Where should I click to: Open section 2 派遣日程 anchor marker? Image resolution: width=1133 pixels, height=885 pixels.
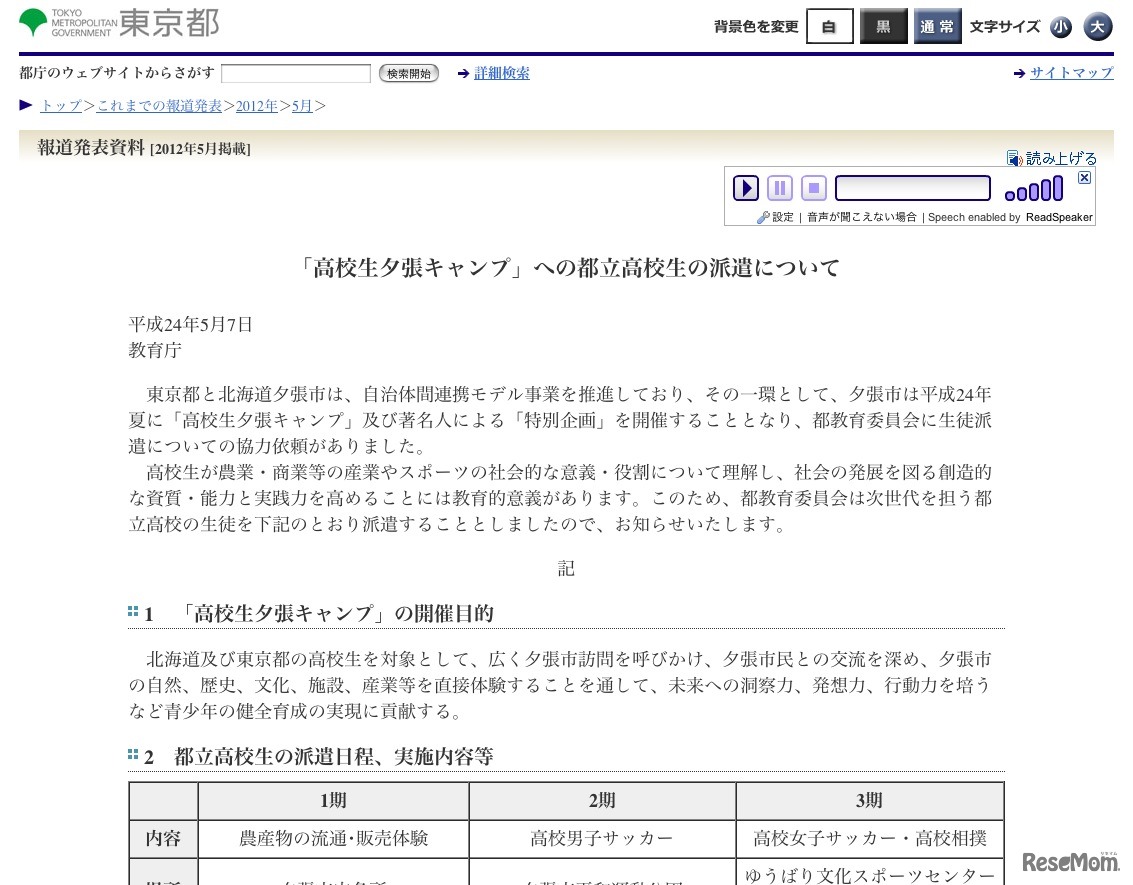132,754
